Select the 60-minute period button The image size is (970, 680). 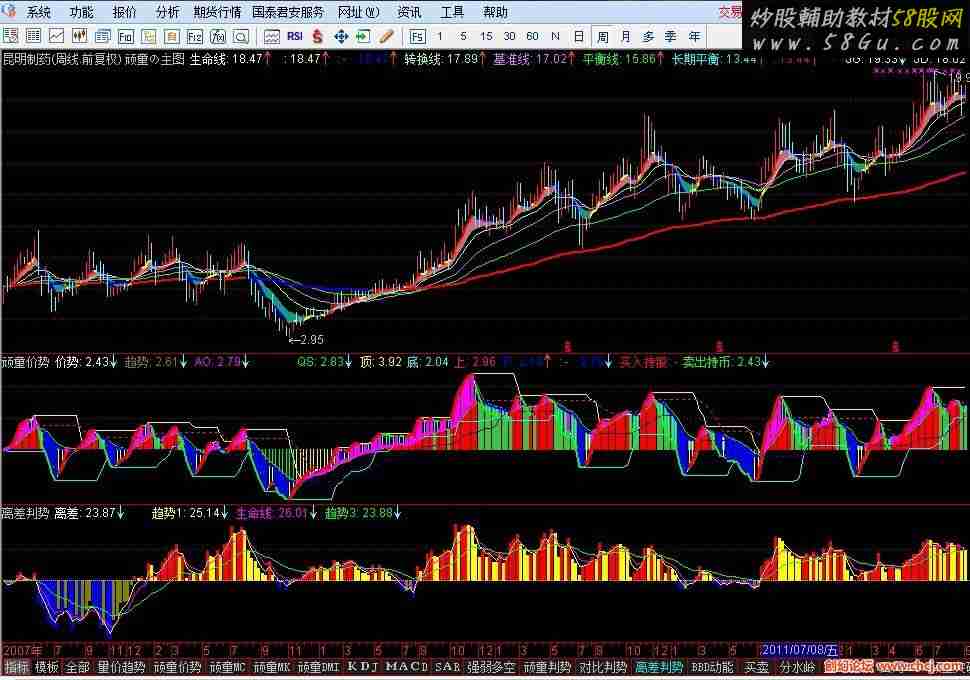[x=532, y=36]
